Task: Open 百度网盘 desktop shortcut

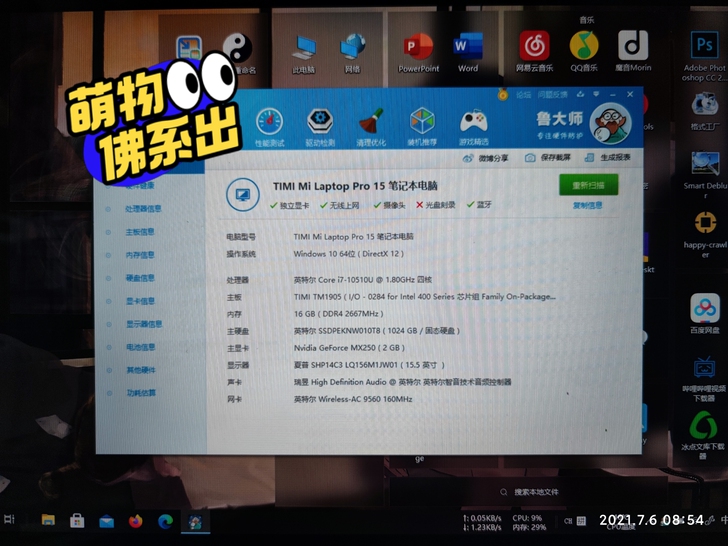Action: (x=705, y=313)
